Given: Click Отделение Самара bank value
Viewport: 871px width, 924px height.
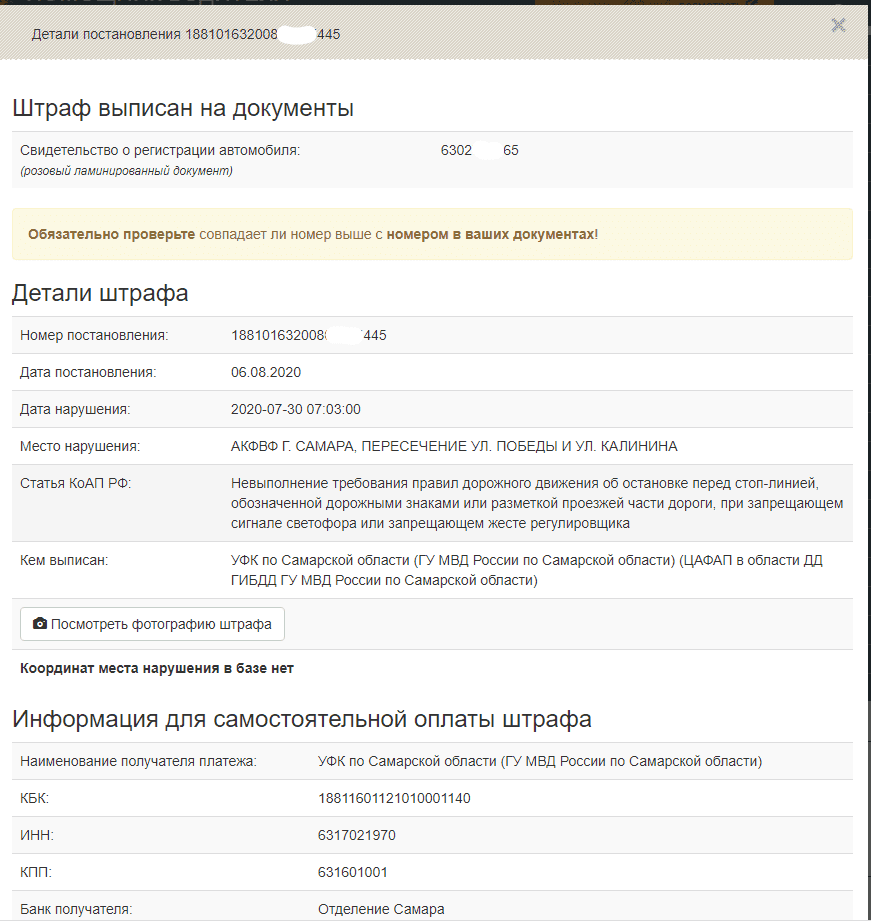Looking at the screenshot, I should [381, 909].
